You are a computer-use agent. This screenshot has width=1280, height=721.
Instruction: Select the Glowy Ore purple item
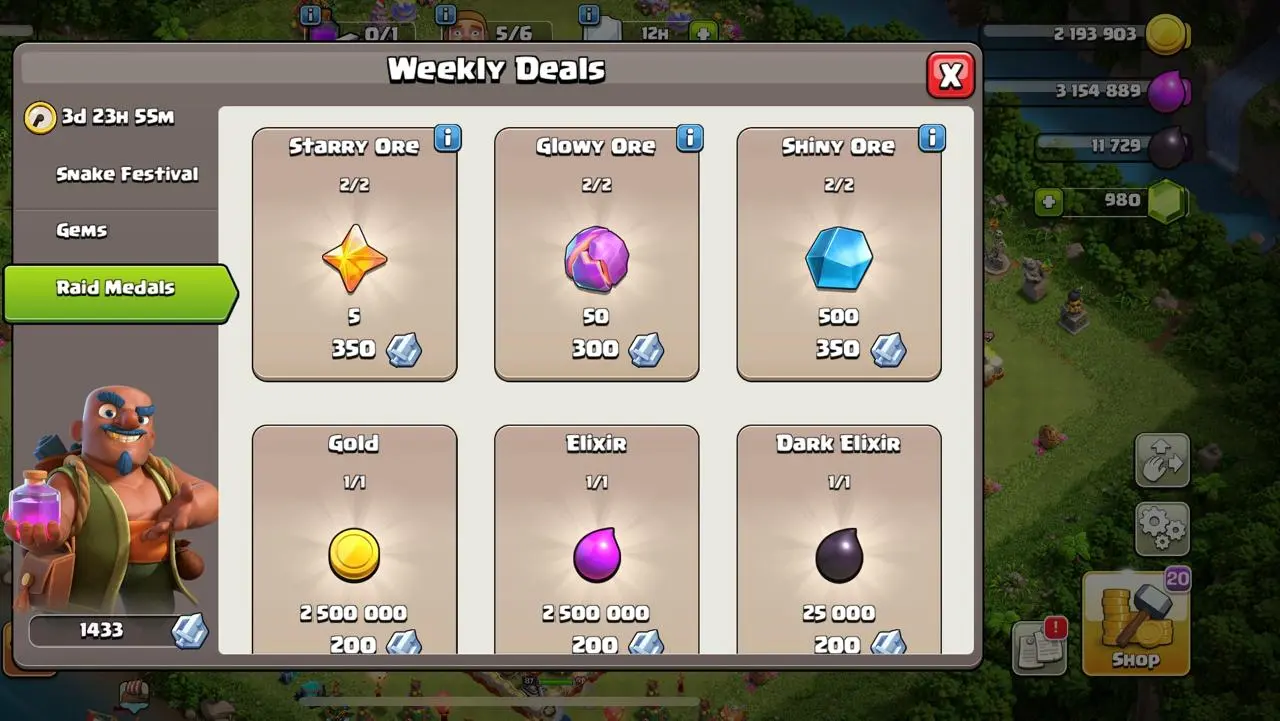coord(596,259)
